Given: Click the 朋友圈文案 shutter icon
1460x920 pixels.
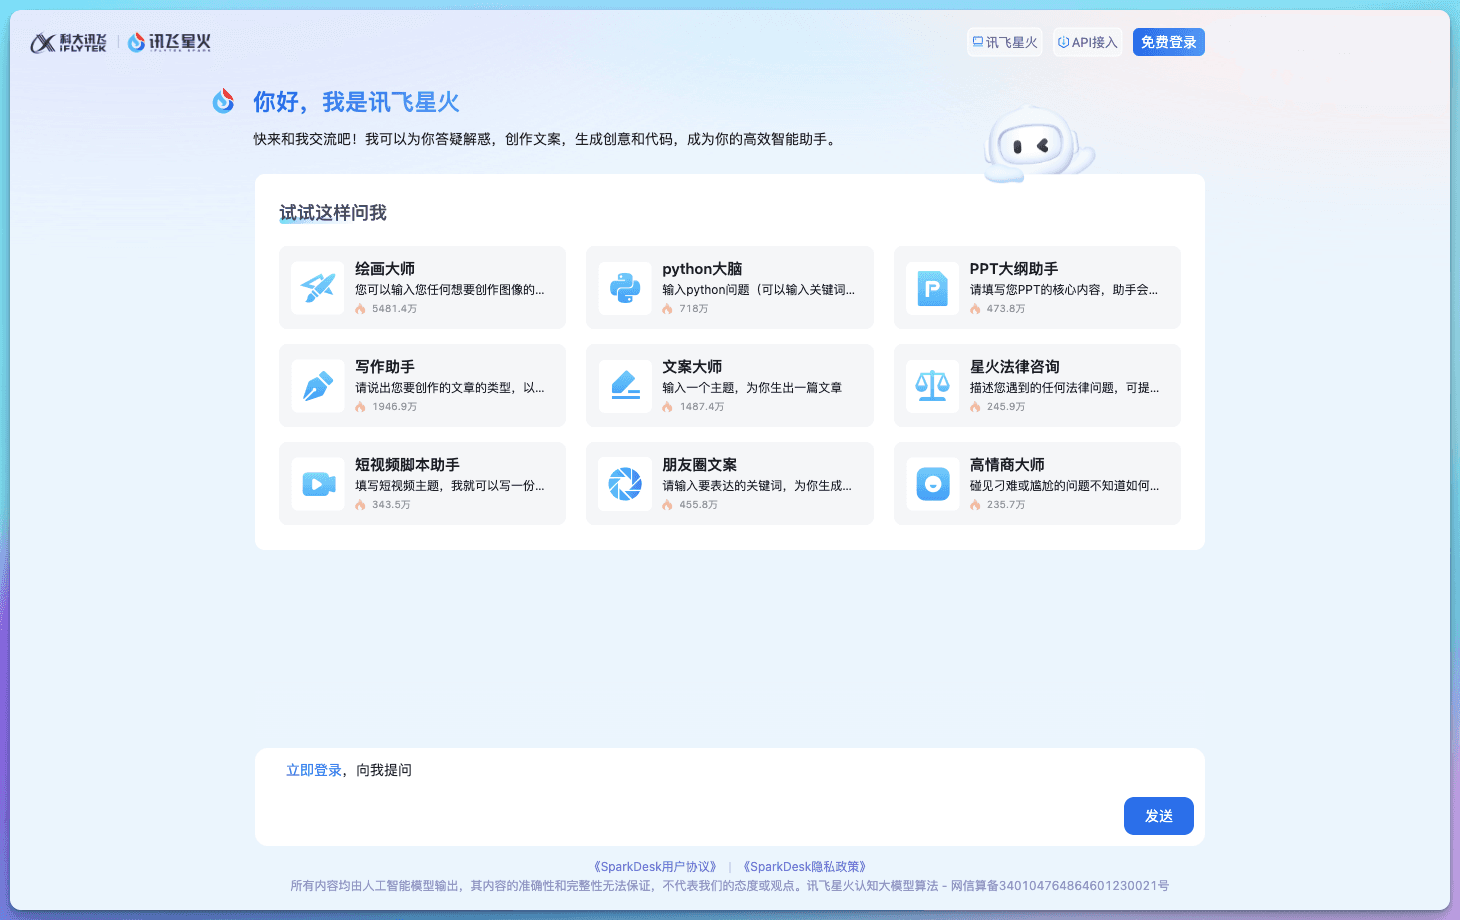Looking at the screenshot, I should point(625,484).
